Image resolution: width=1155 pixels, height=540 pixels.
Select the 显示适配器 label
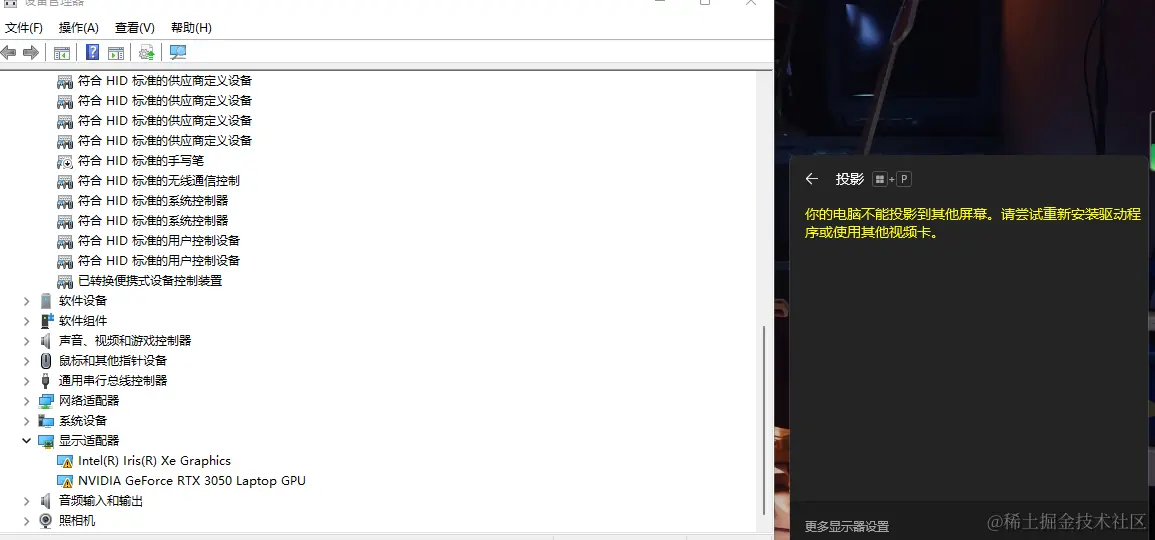[x=88, y=441]
